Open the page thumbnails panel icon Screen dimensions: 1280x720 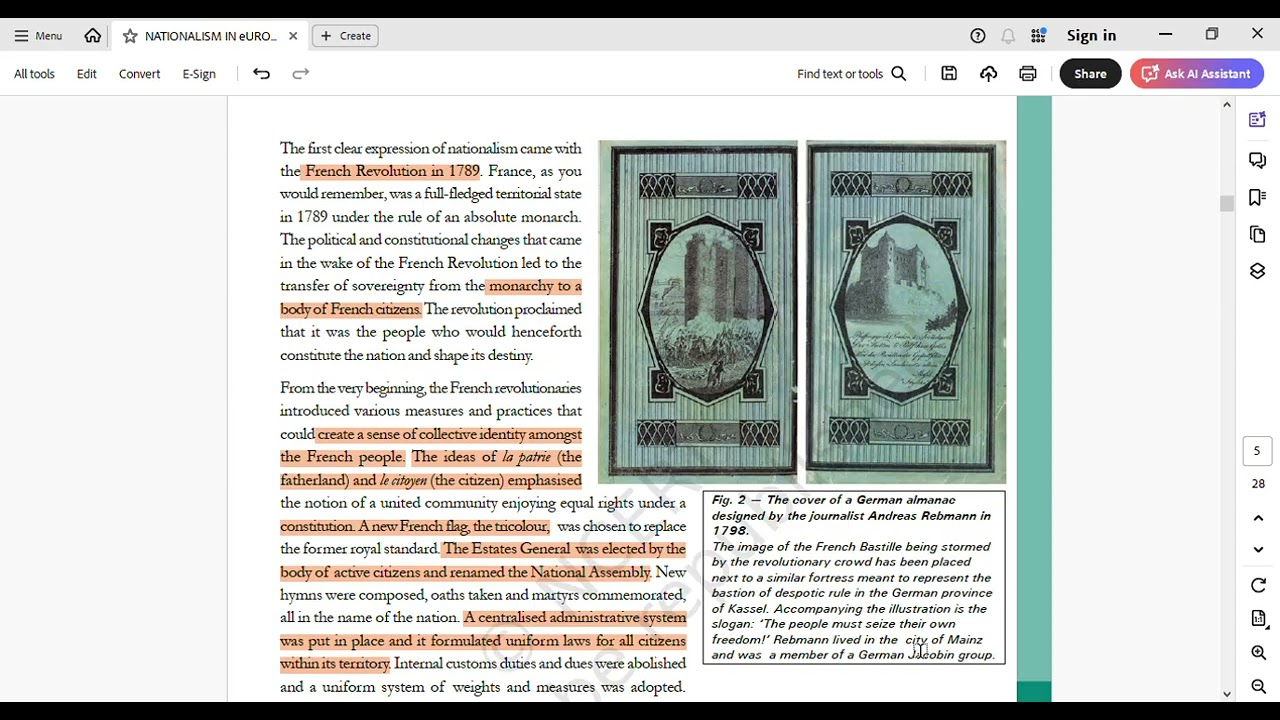1258,234
